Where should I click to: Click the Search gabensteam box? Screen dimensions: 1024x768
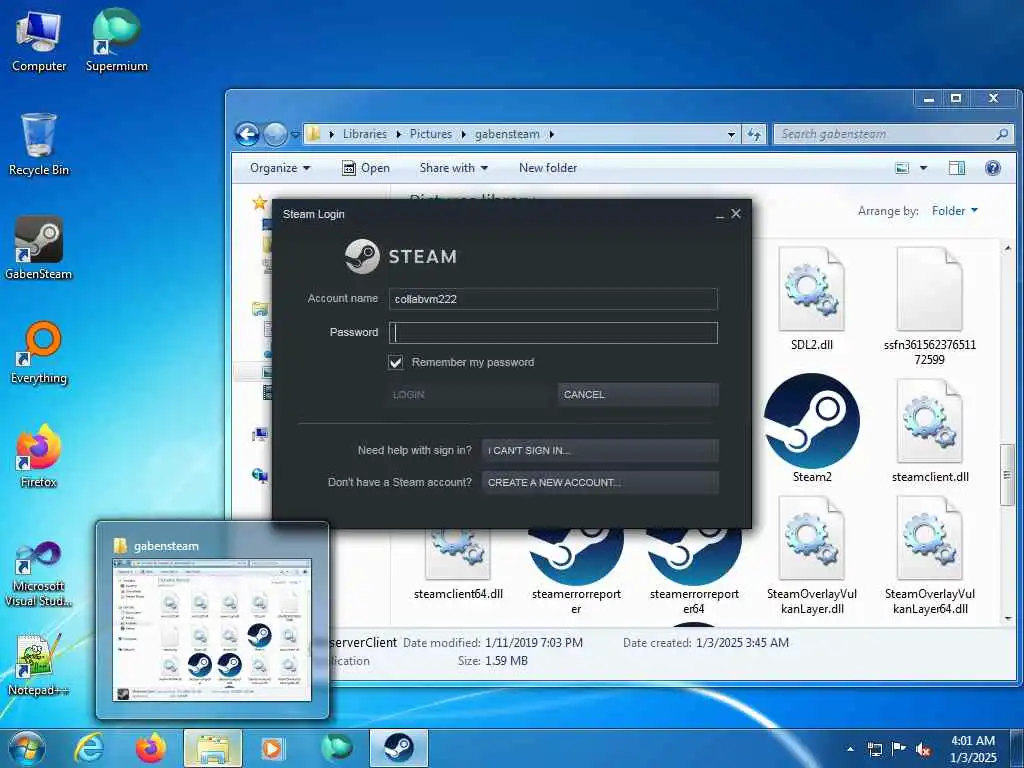point(893,134)
